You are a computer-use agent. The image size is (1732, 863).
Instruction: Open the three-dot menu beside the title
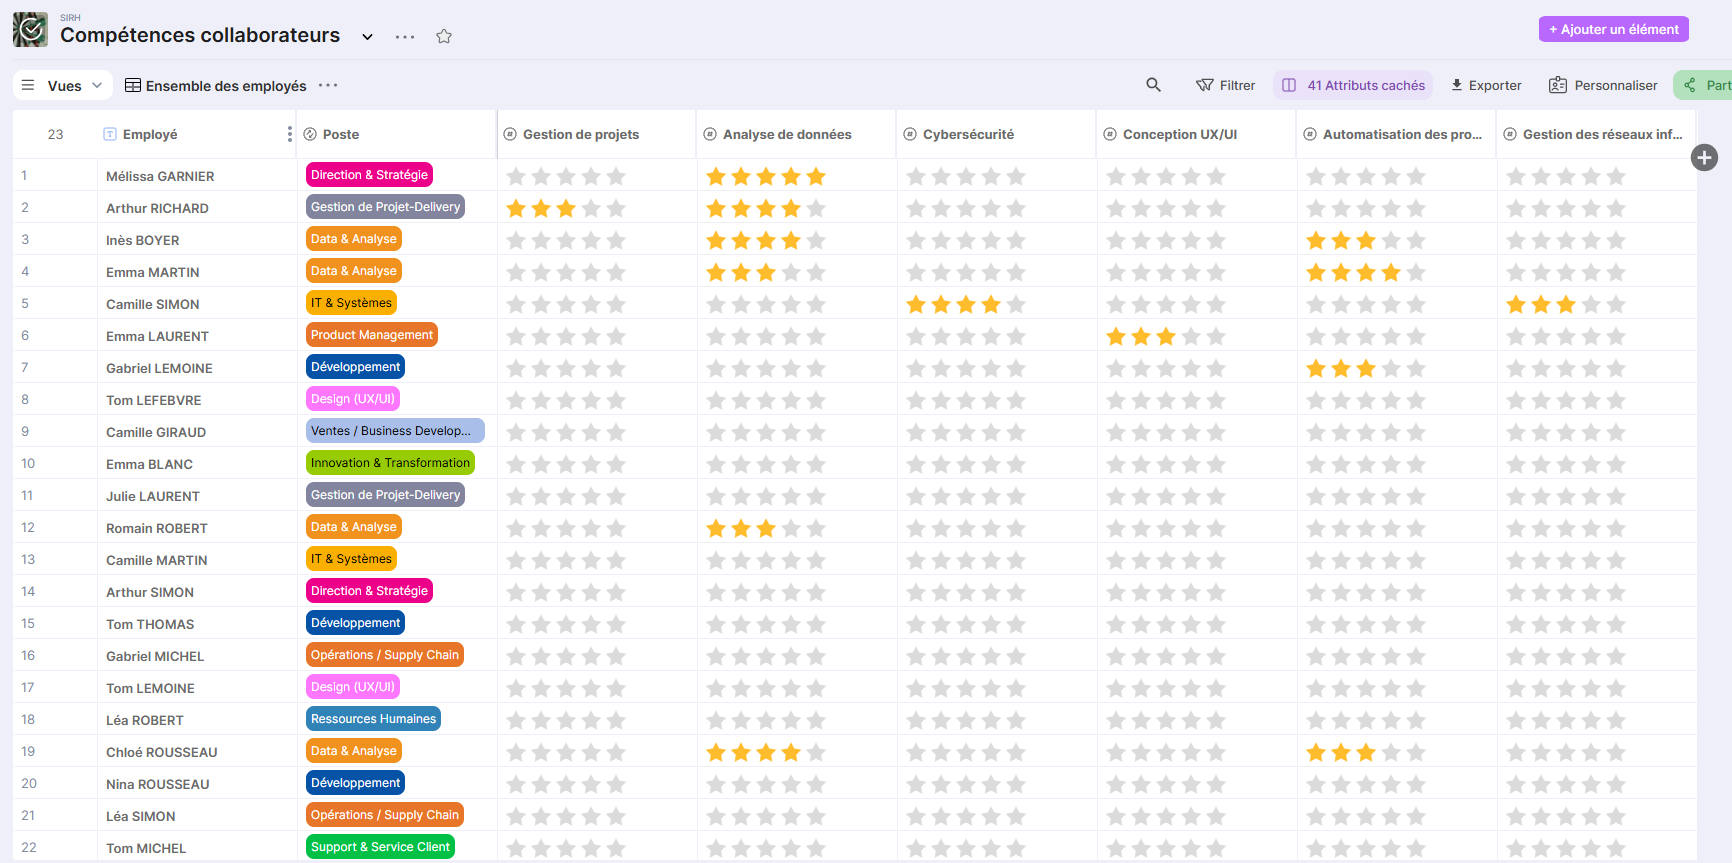tap(405, 37)
